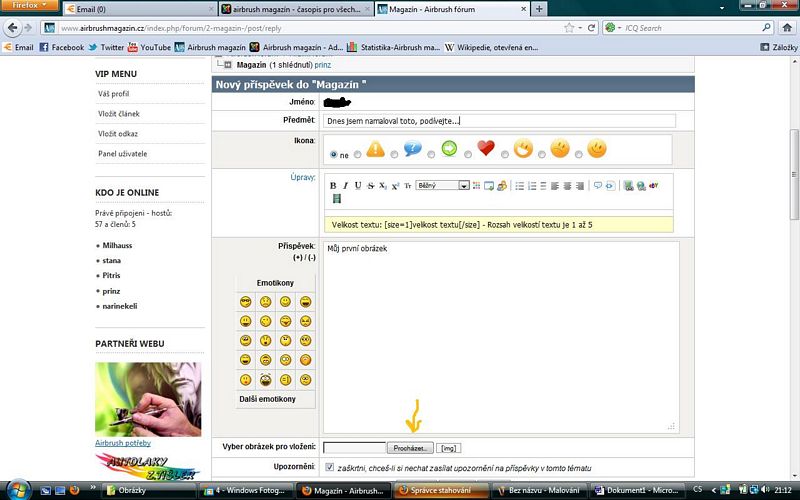
Task: Apply underline with the U icon
Action: pos(358,185)
